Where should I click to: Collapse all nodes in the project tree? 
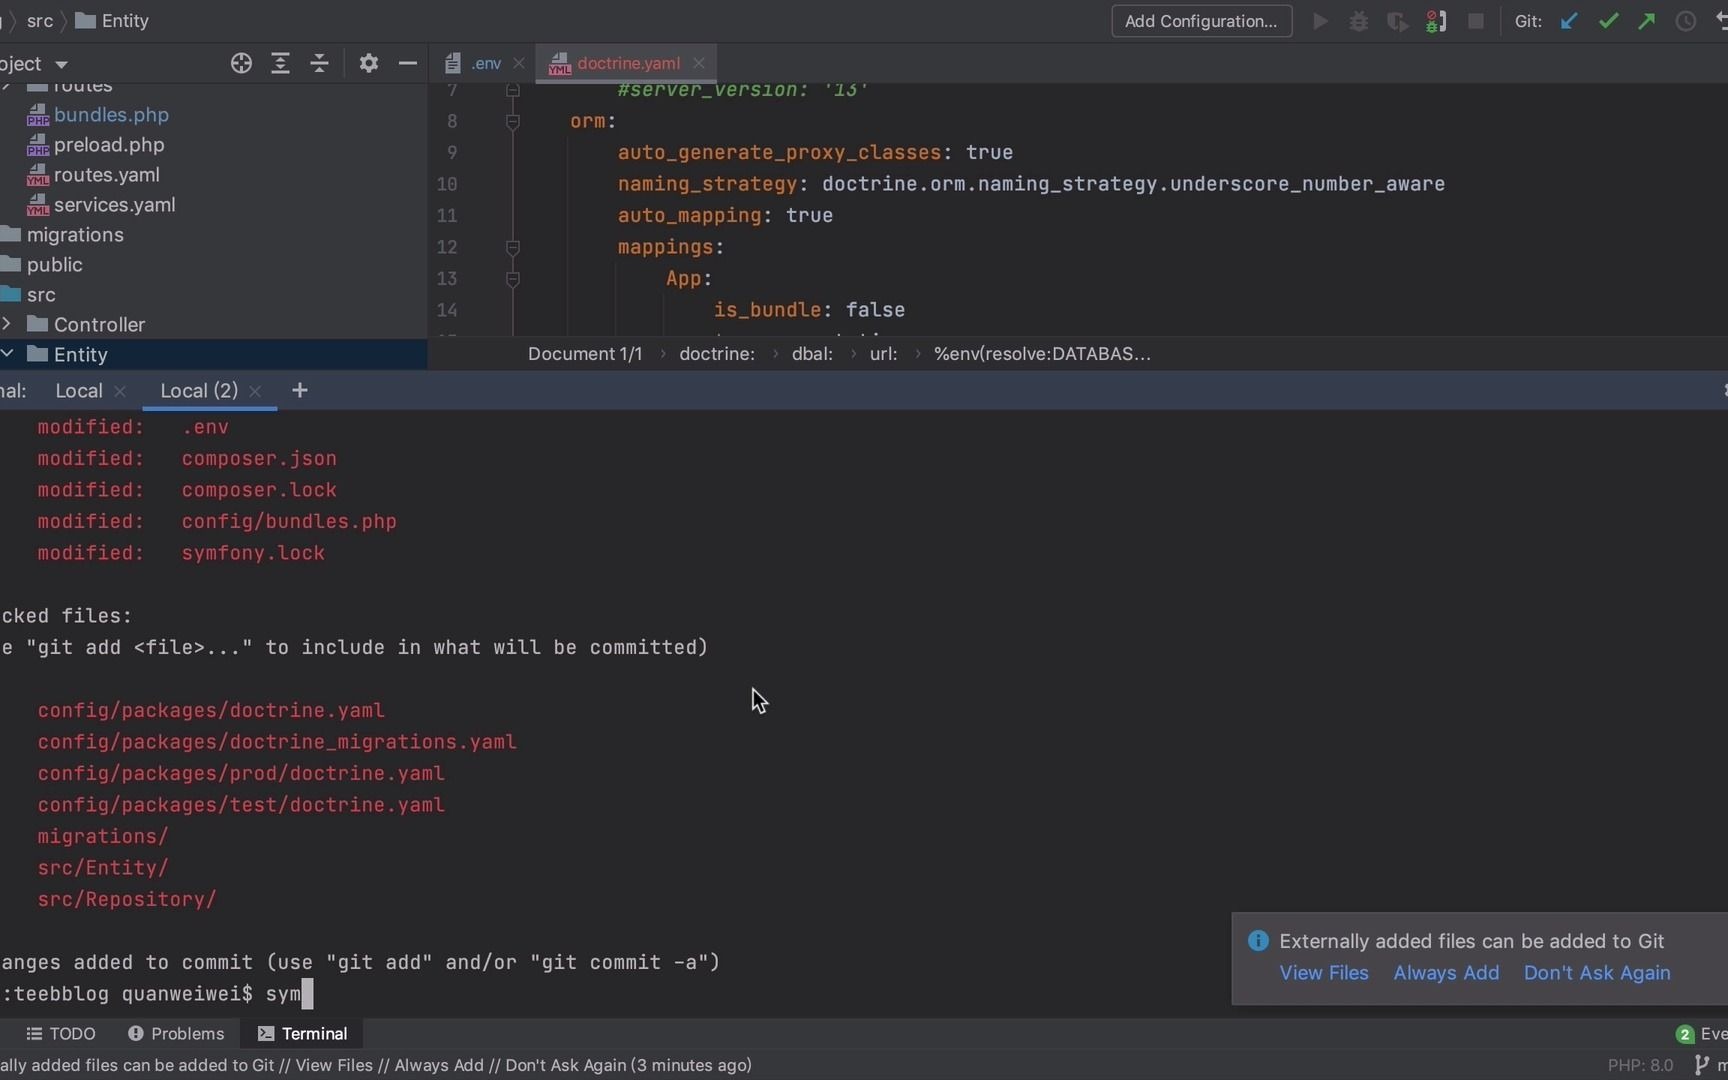click(x=319, y=63)
